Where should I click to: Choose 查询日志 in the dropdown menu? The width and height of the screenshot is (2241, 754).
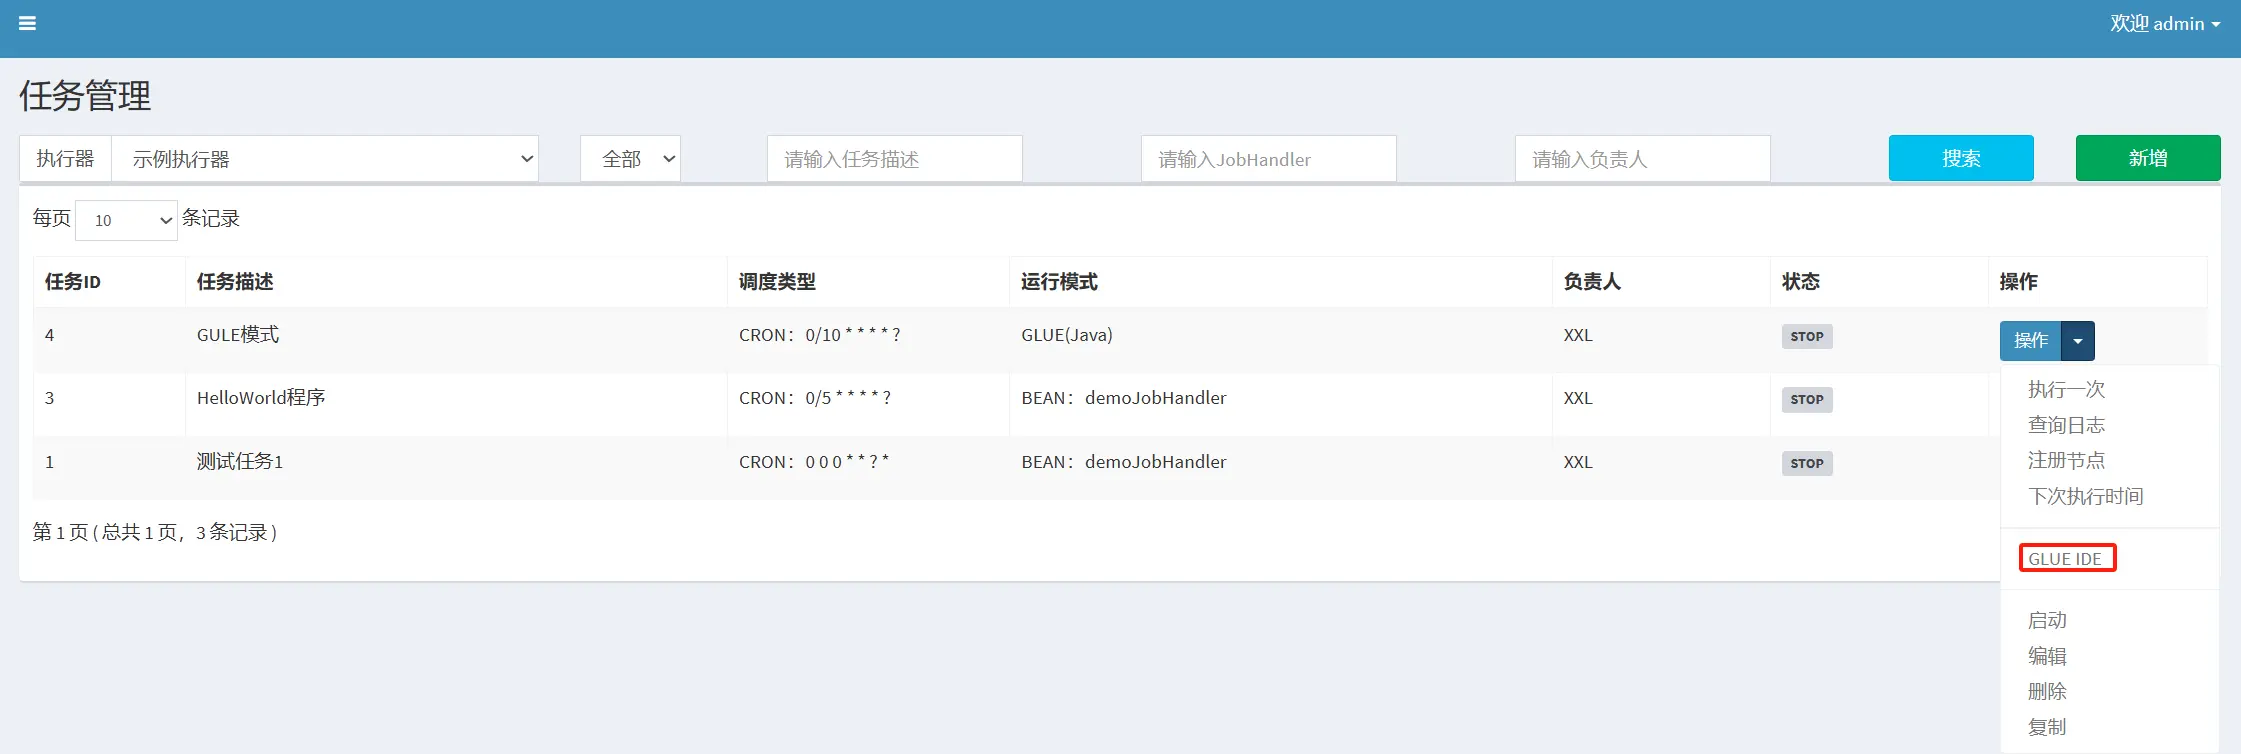[2066, 425]
